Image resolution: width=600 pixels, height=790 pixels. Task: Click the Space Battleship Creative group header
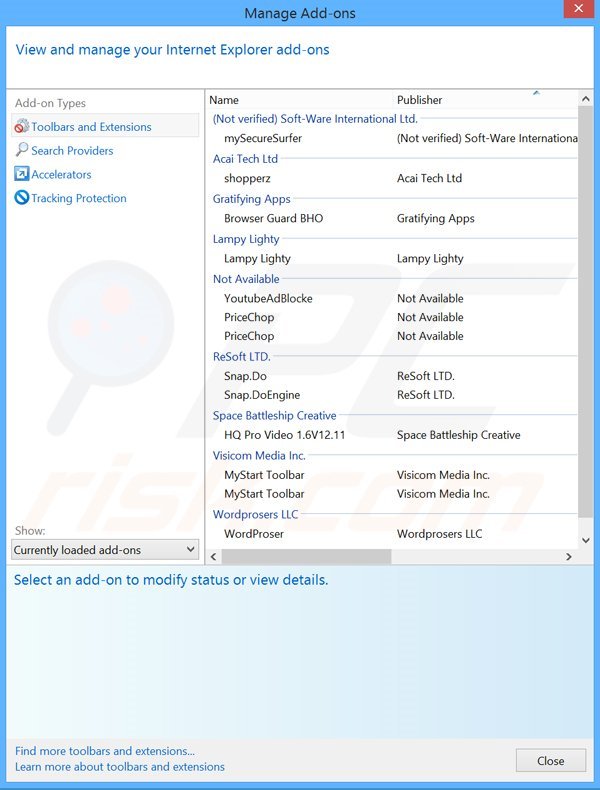coord(275,416)
